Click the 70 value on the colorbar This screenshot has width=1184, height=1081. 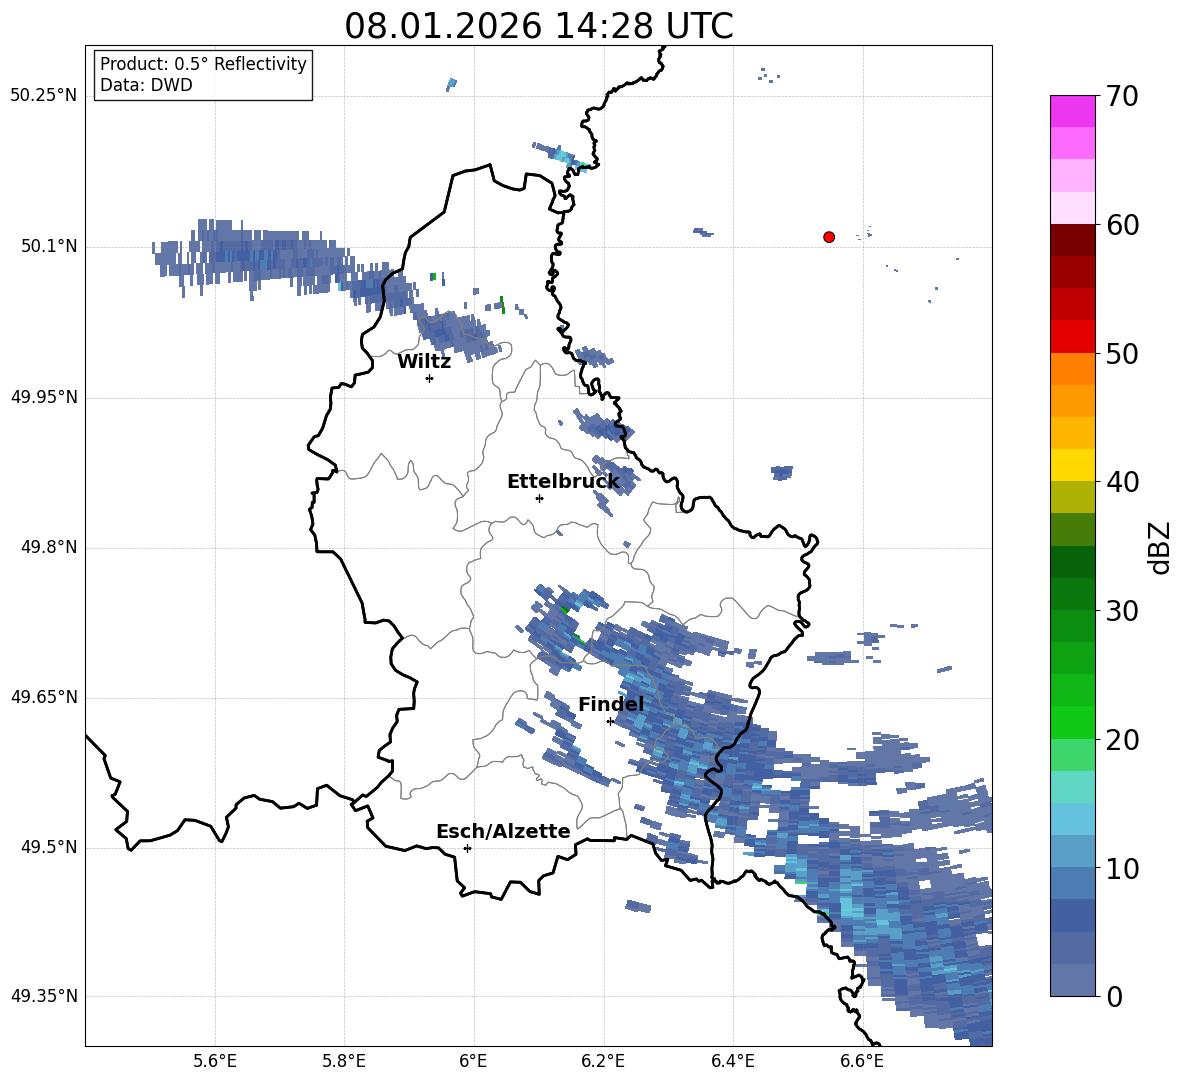tap(1122, 97)
